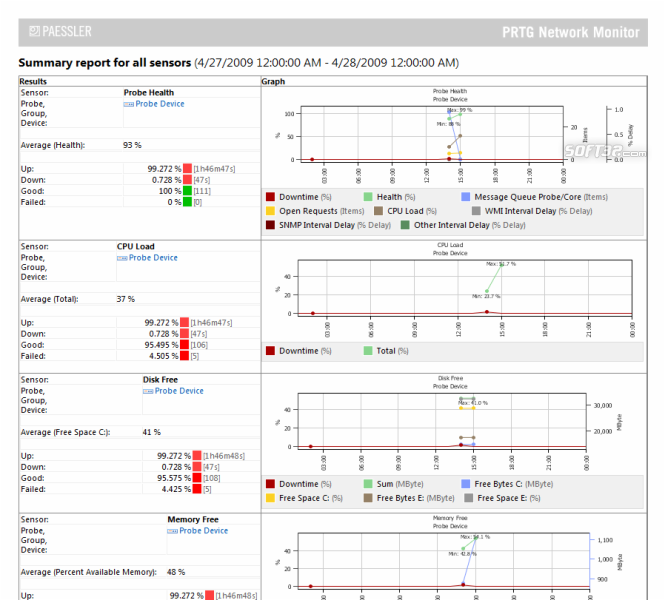Click Probe Health uptime [1h46m47s]
Screen dimensions: 665x600
214,169
